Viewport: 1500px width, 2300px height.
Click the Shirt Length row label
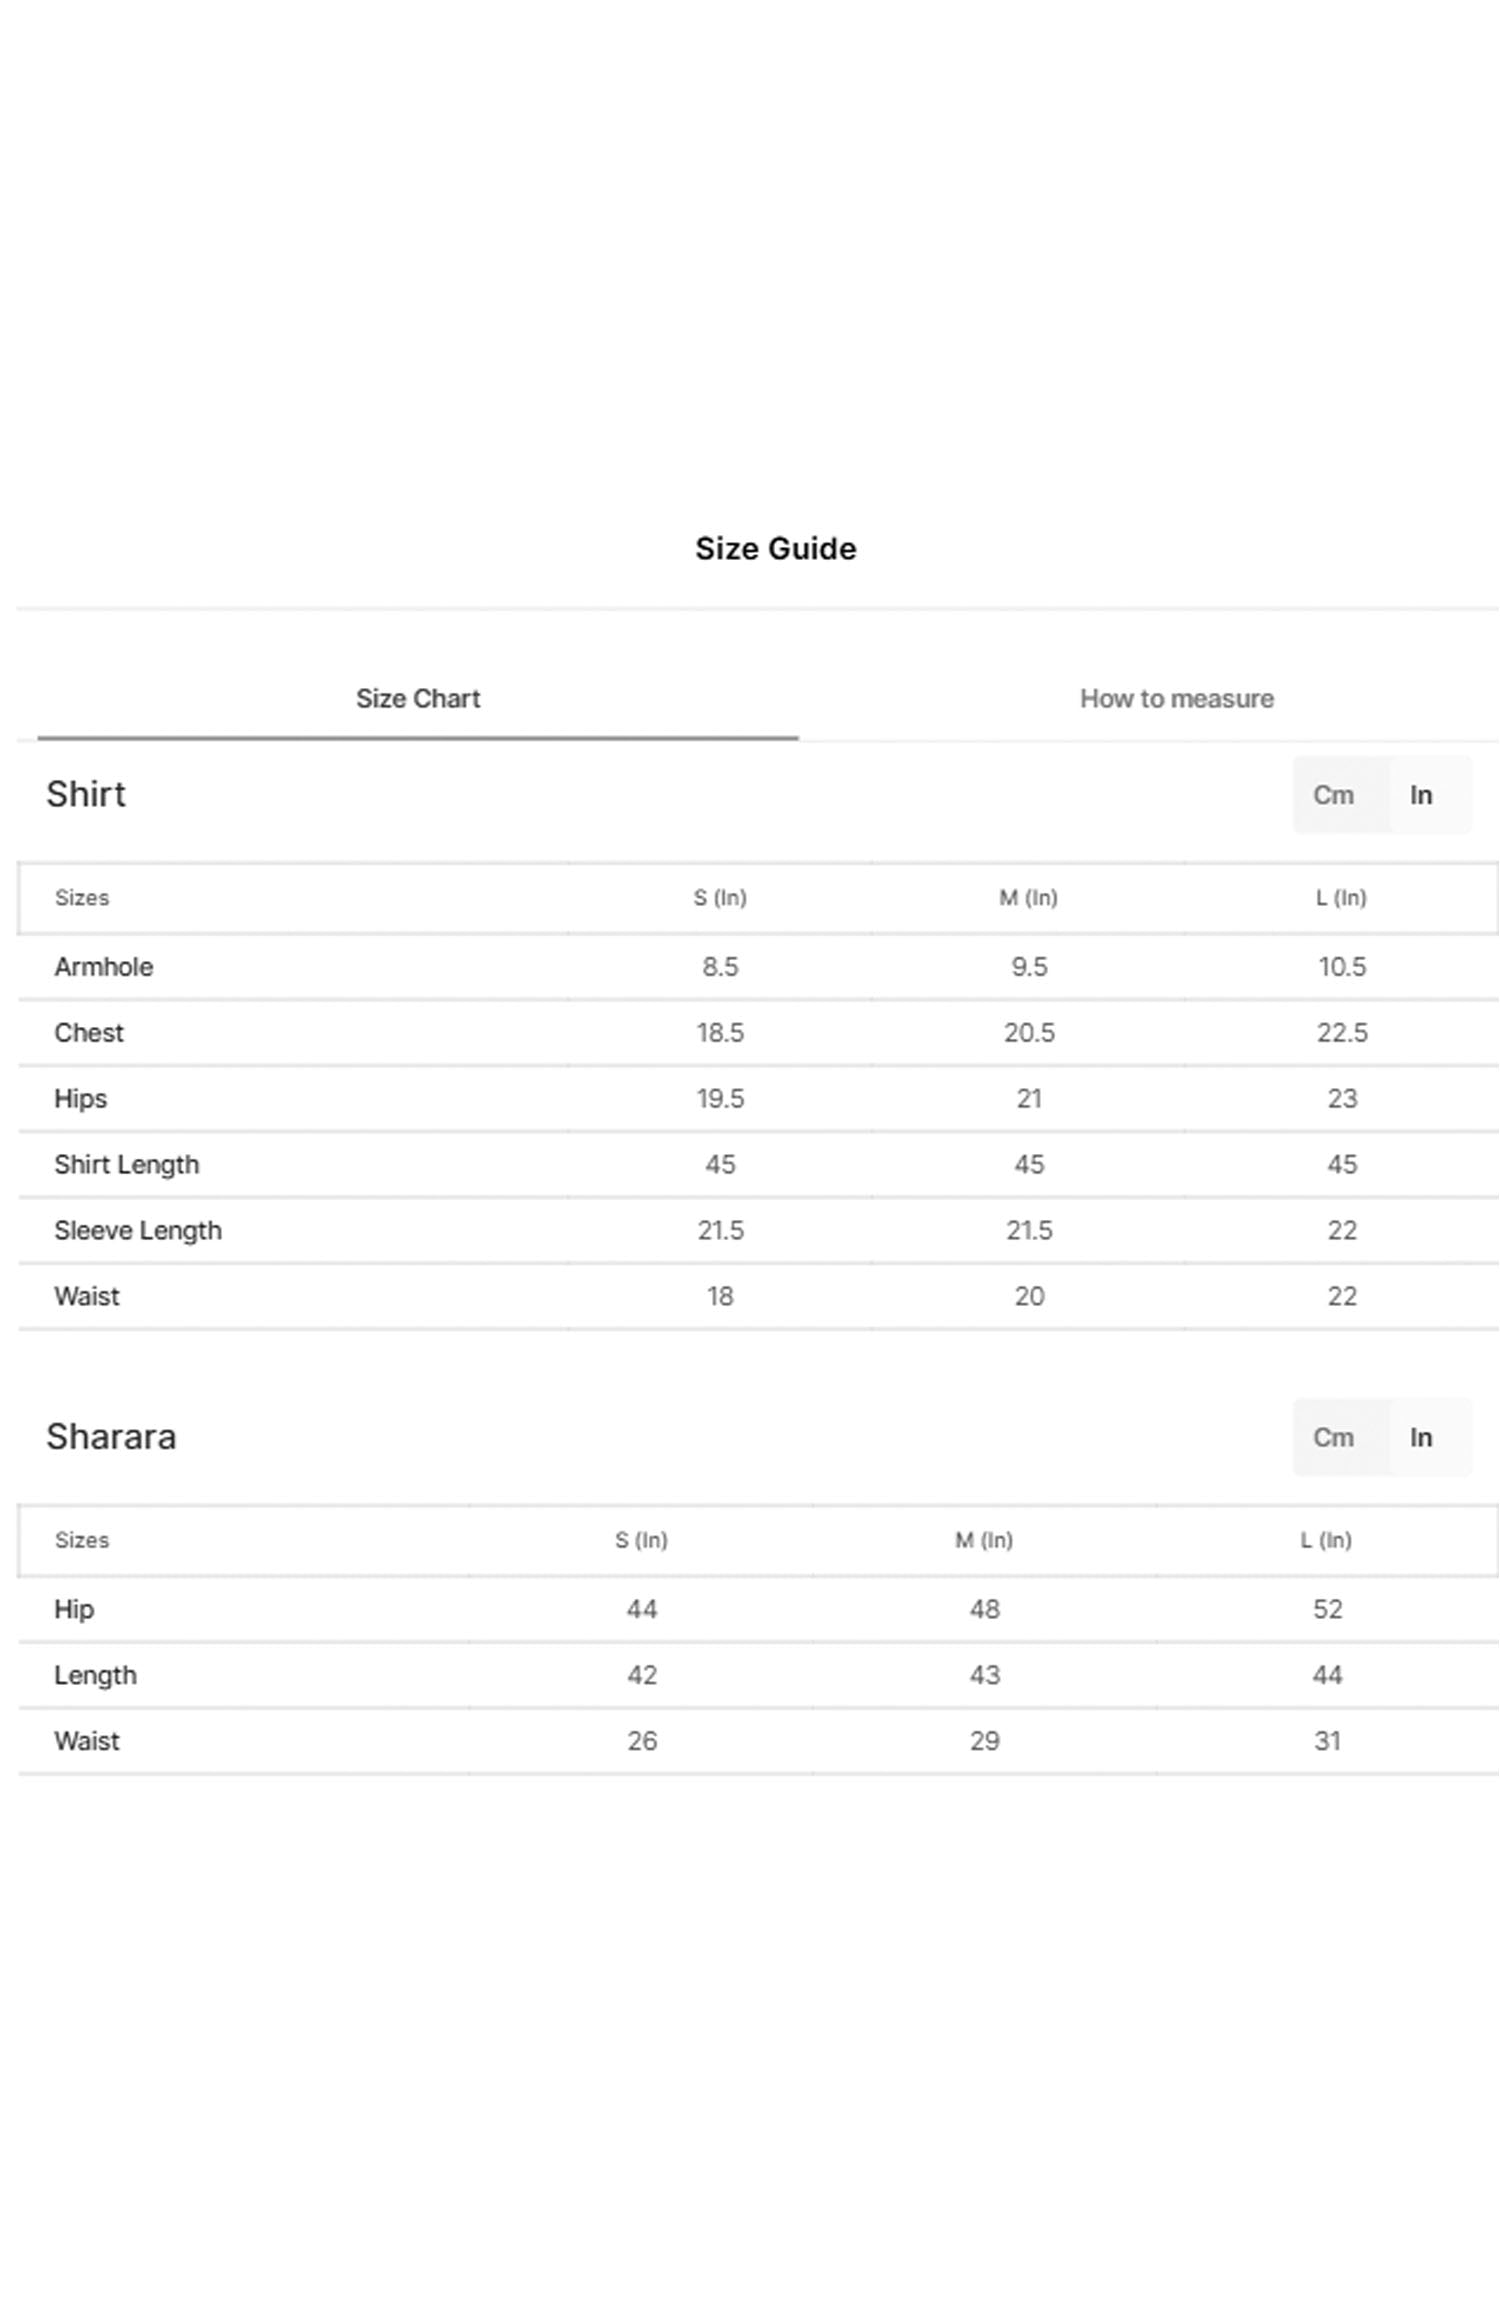[127, 1165]
